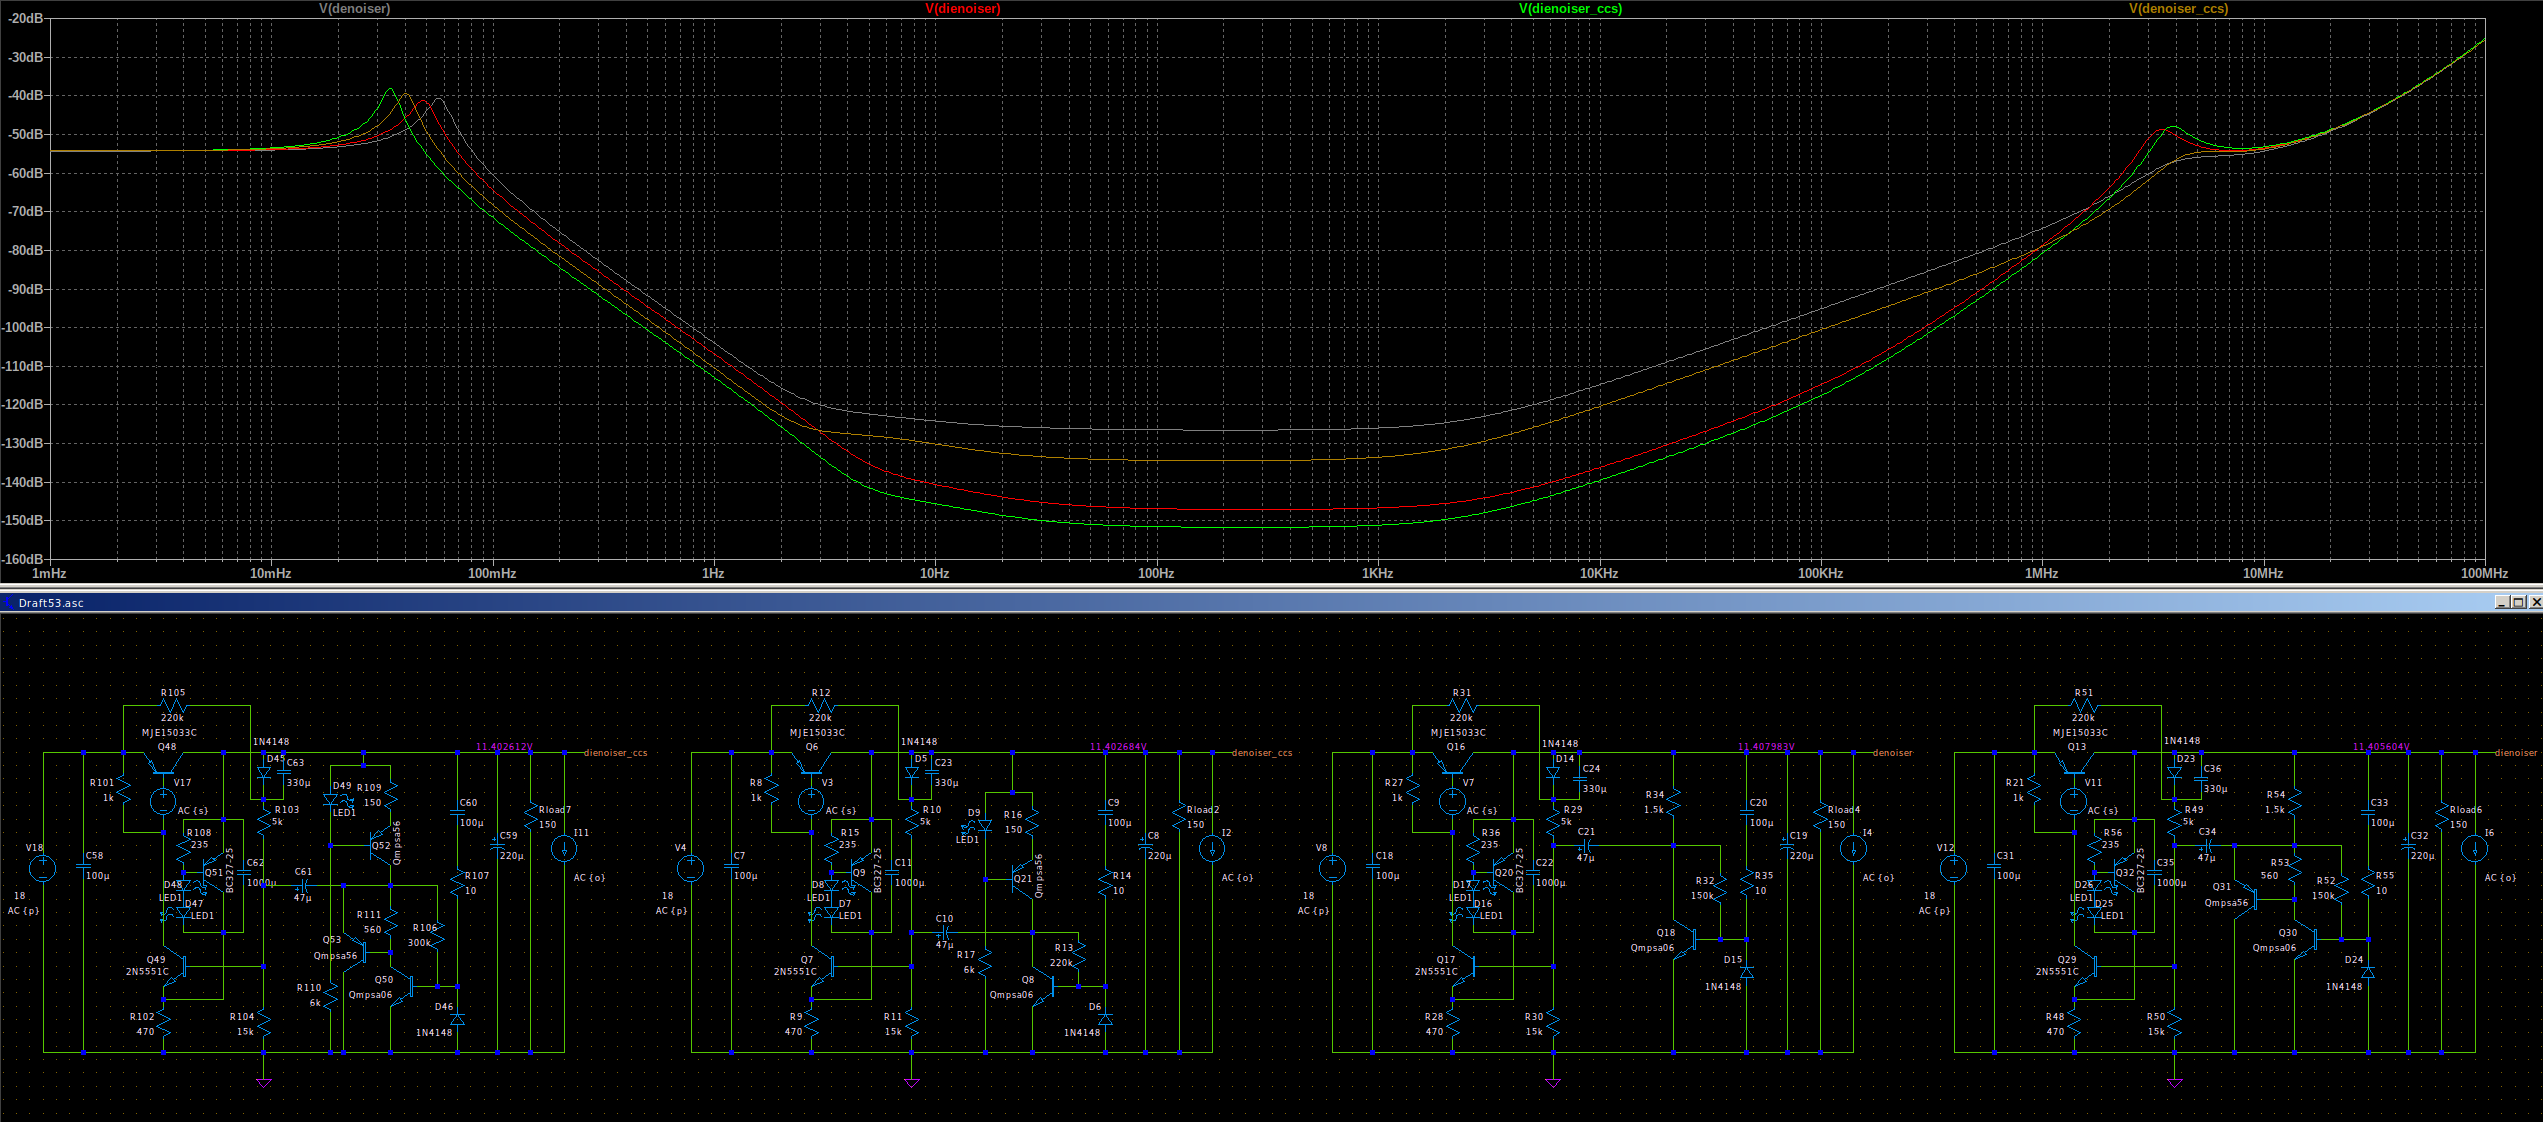
Task: Select transistor Q8 Qmpsa06 symbol
Action: (x=1045, y=986)
